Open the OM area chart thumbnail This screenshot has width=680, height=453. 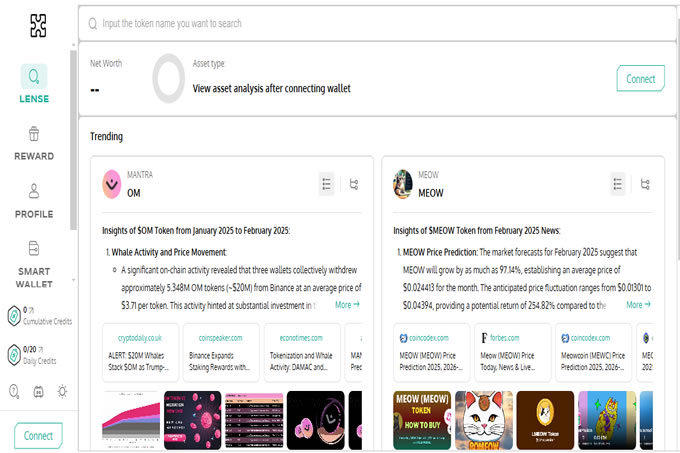131,420
